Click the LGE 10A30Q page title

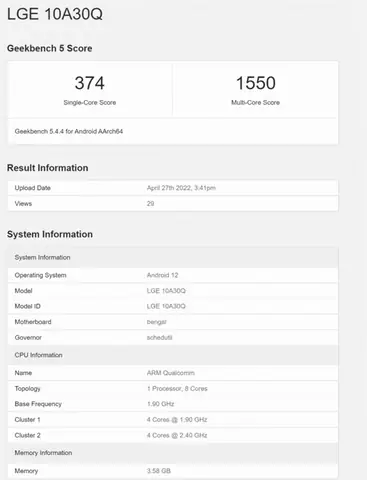click(55, 14)
